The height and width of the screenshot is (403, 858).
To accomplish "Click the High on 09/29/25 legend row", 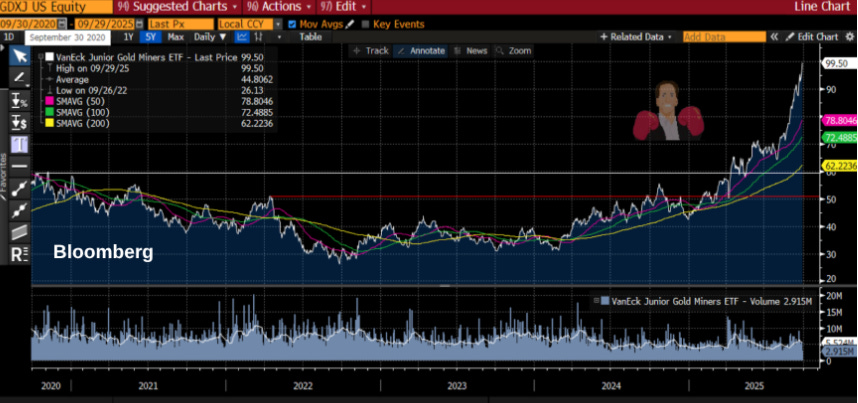I will (x=160, y=68).
